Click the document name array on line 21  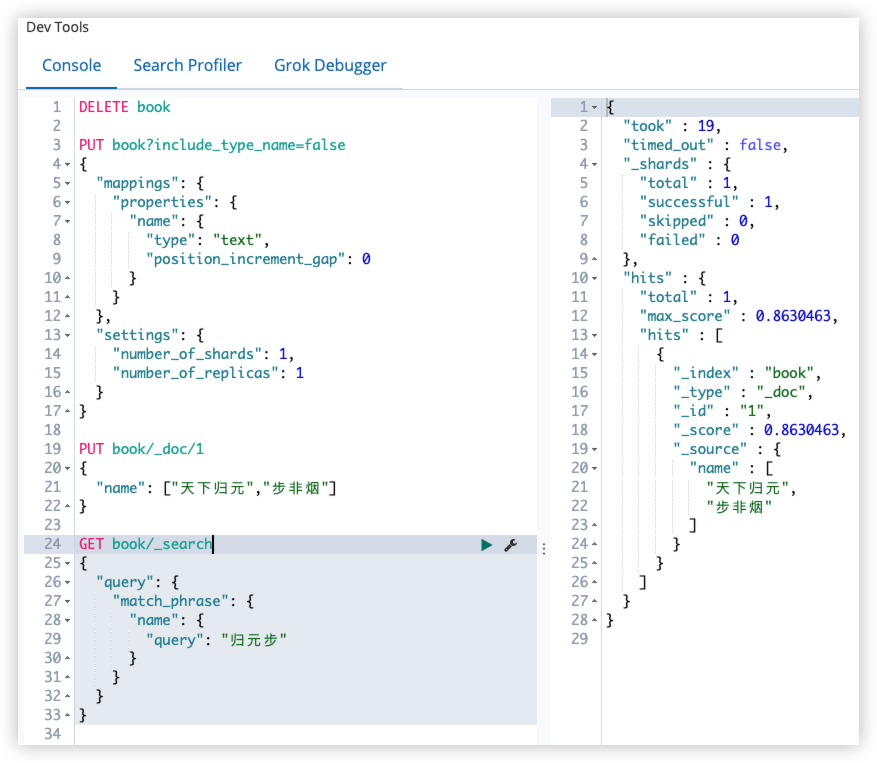(x=216, y=488)
